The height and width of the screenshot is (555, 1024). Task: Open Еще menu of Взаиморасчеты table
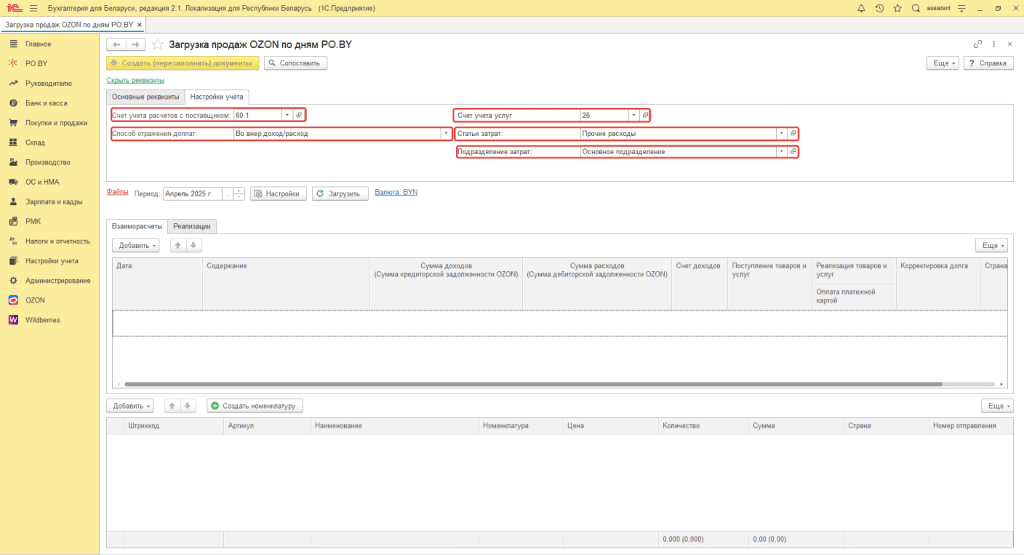point(991,246)
